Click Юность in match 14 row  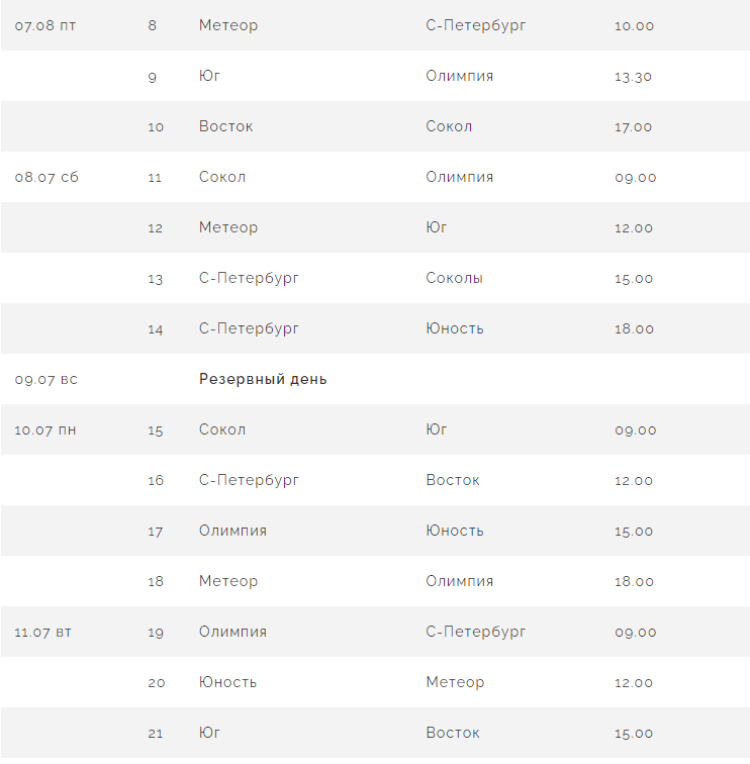tap(454, 329)
